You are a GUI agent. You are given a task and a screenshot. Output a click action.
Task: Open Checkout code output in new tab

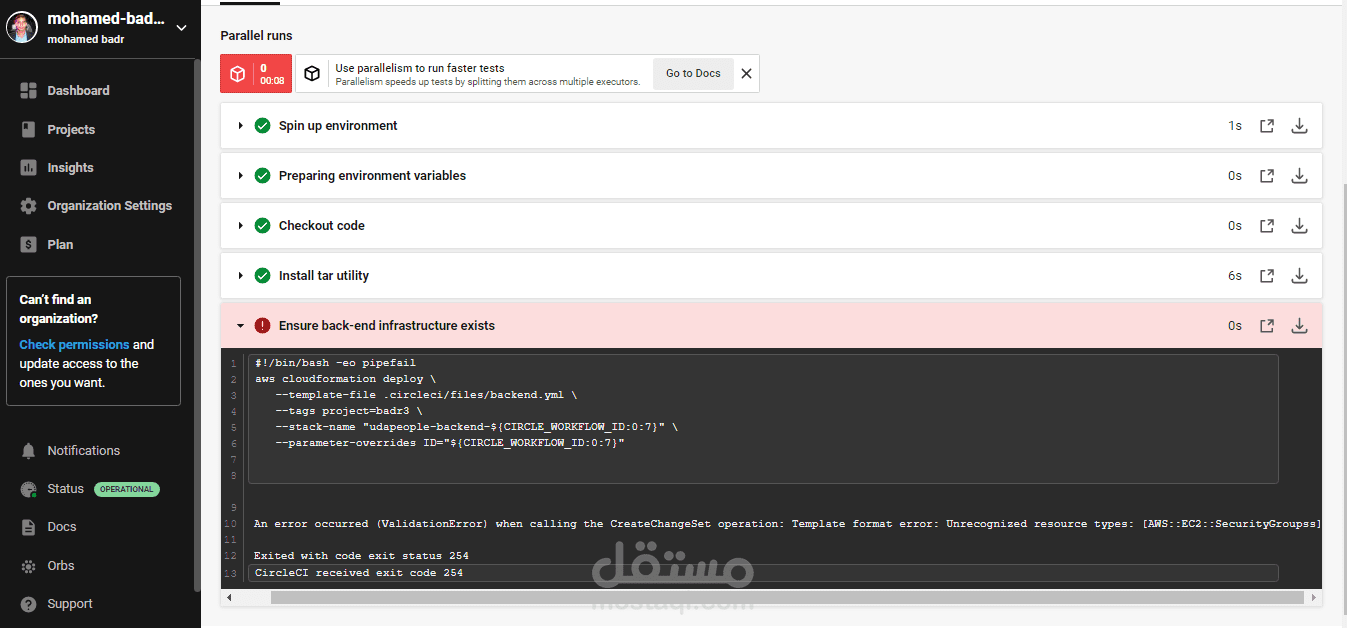pyautogui.click(x=1267, y=226)
